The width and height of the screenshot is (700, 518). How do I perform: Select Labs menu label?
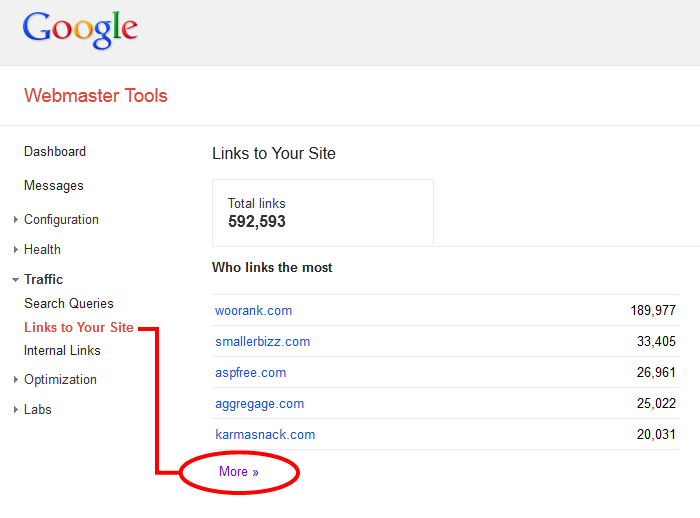click(x=38, y=409)
